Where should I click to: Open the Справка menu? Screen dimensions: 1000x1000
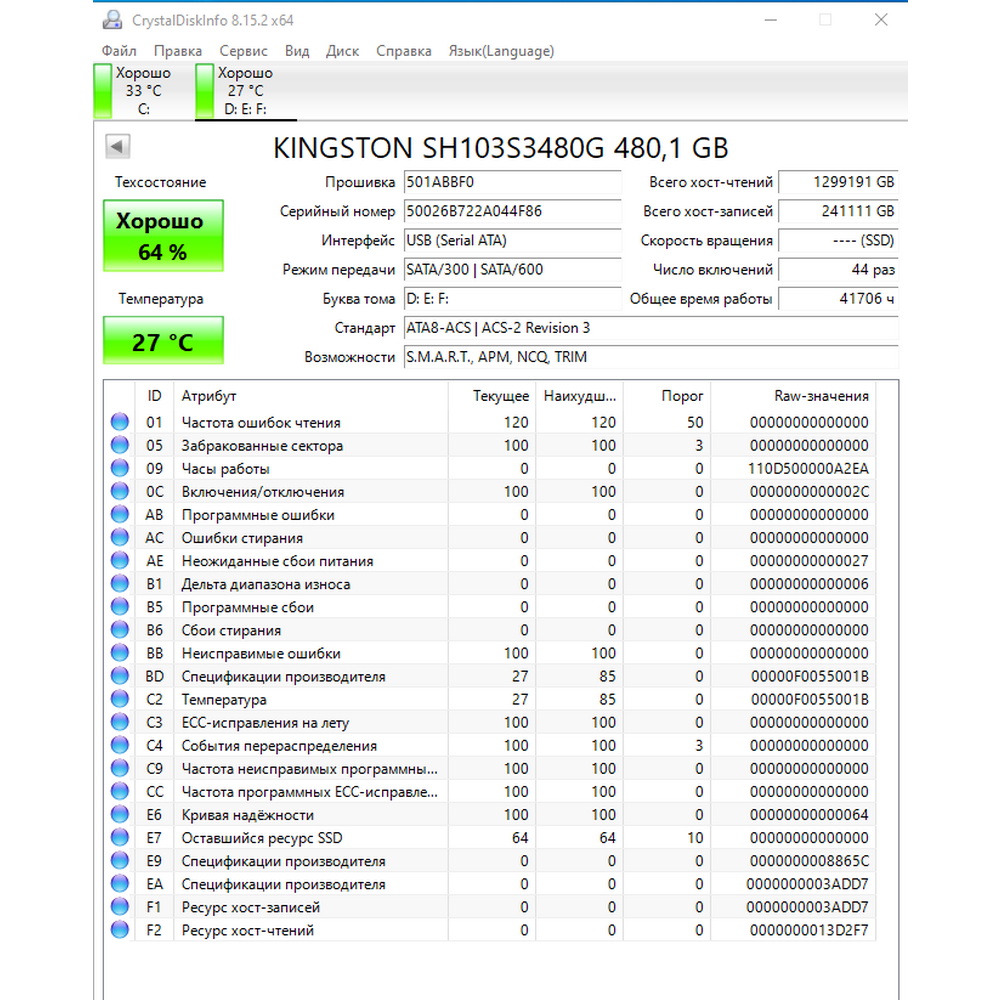coord(404,50)
